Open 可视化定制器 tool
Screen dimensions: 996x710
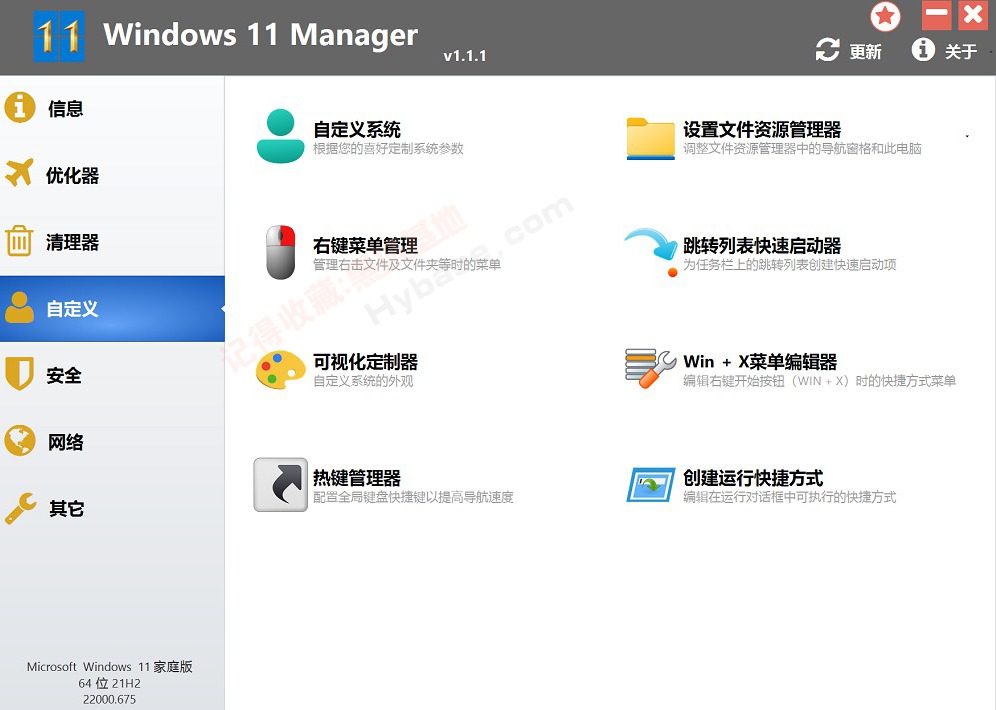(x=365, y=362)
